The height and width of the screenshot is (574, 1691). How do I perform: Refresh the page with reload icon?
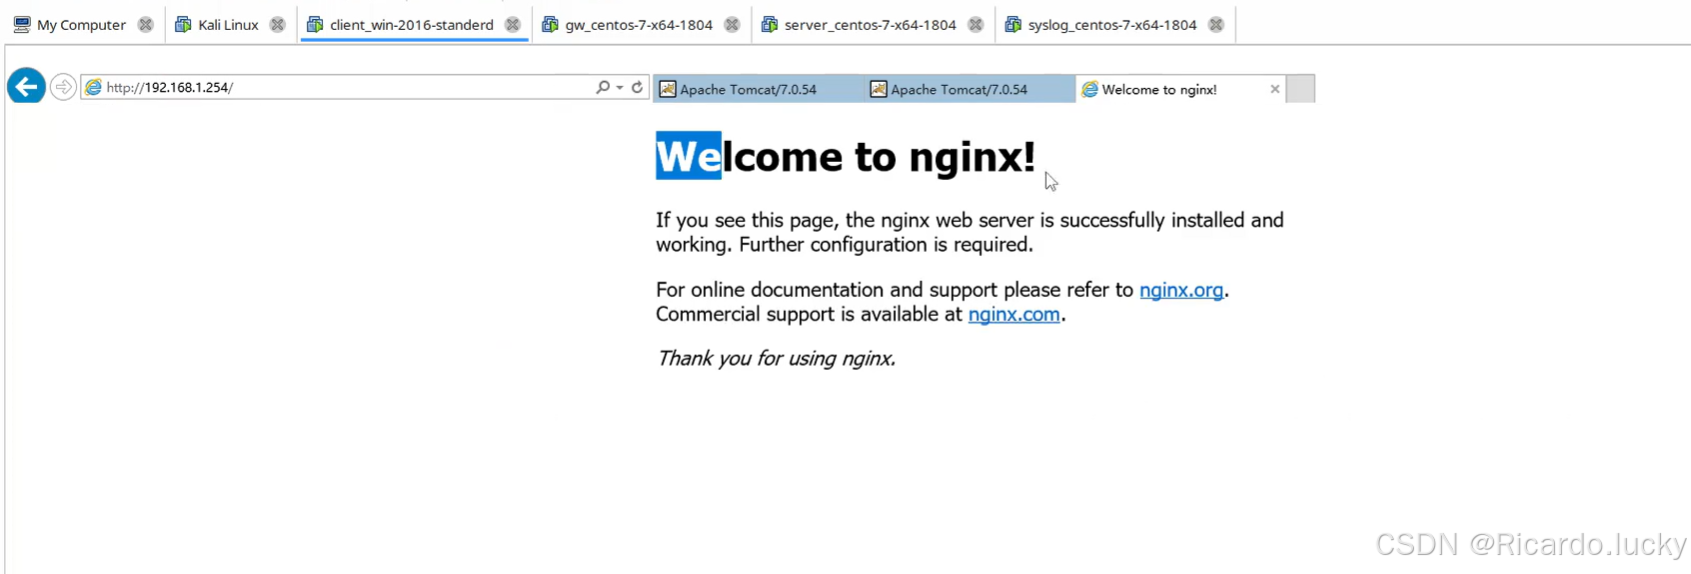click(x=637, y=87)
